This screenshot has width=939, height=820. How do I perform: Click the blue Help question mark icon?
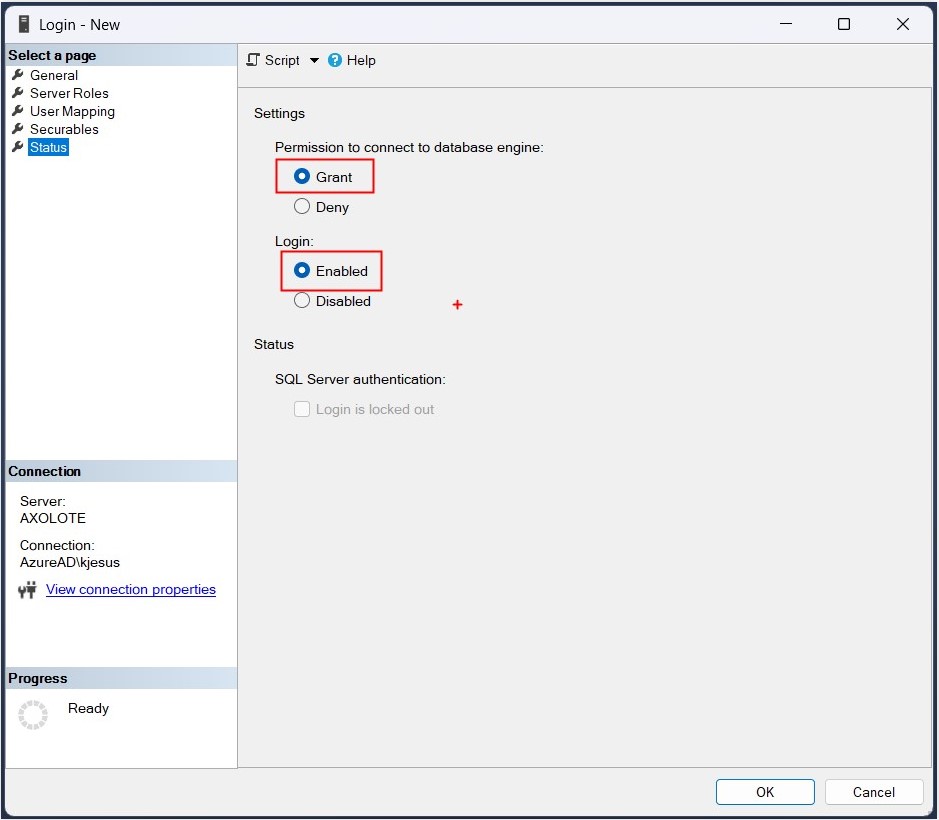(335, 60)
